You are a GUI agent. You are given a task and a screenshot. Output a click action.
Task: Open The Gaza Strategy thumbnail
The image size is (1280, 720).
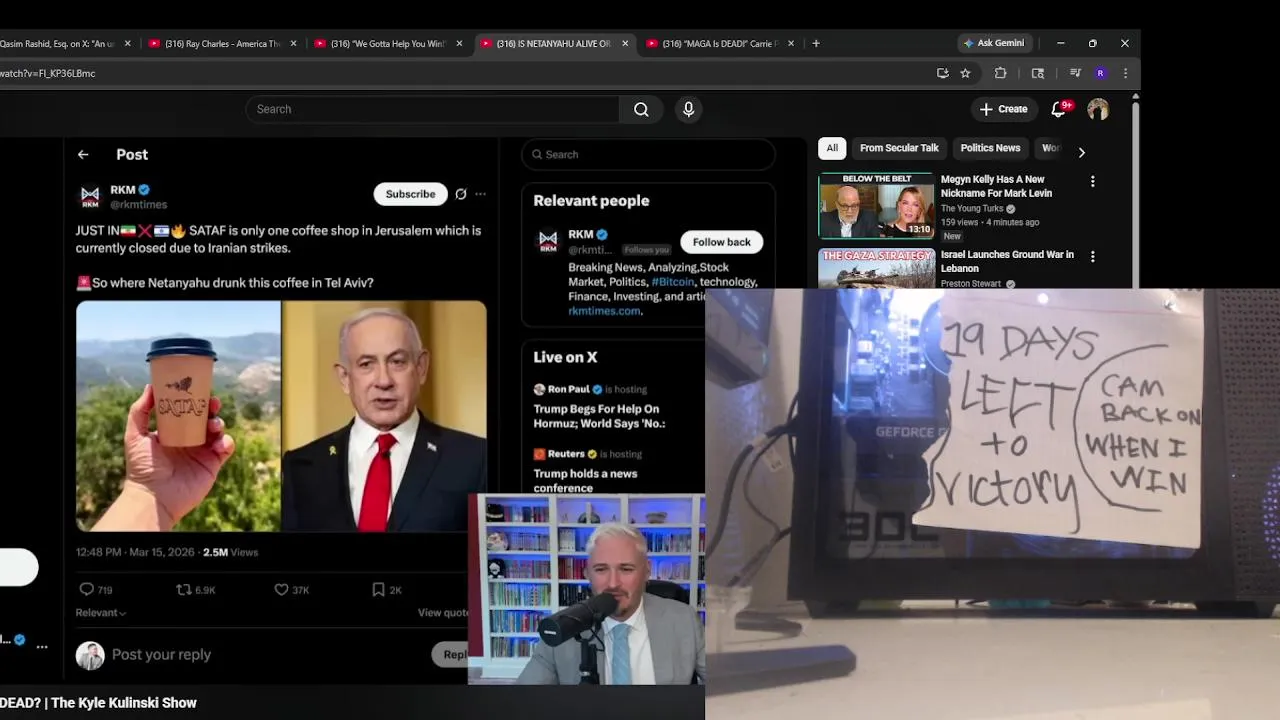click(x=876, y=268)
